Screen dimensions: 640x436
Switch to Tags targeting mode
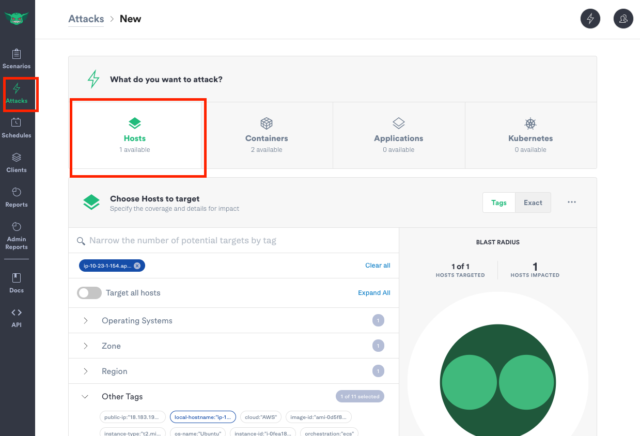tap(499, 202)
